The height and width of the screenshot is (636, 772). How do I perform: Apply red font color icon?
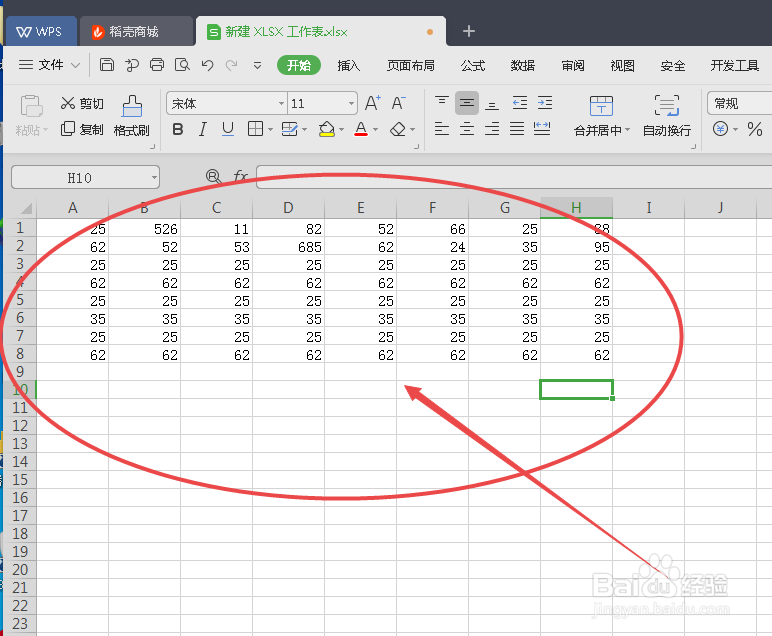(x=361, y=129)
